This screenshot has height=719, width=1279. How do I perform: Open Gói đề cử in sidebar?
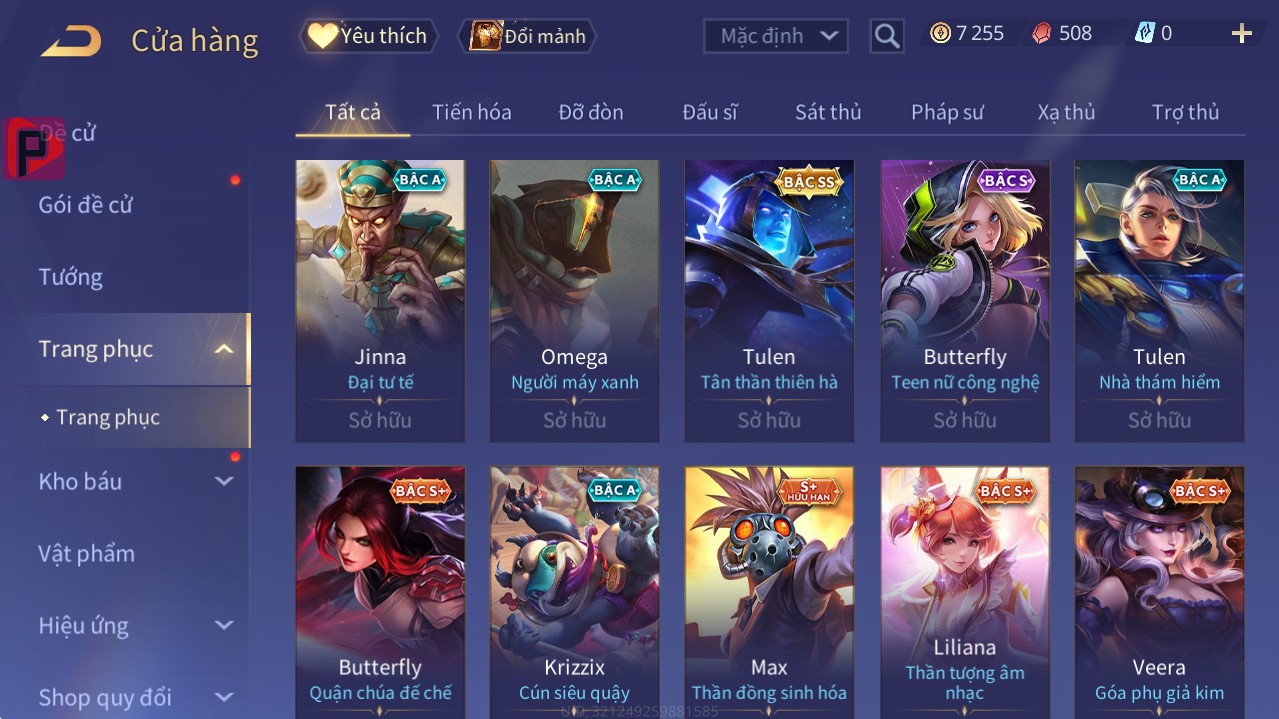coord(86,205)
